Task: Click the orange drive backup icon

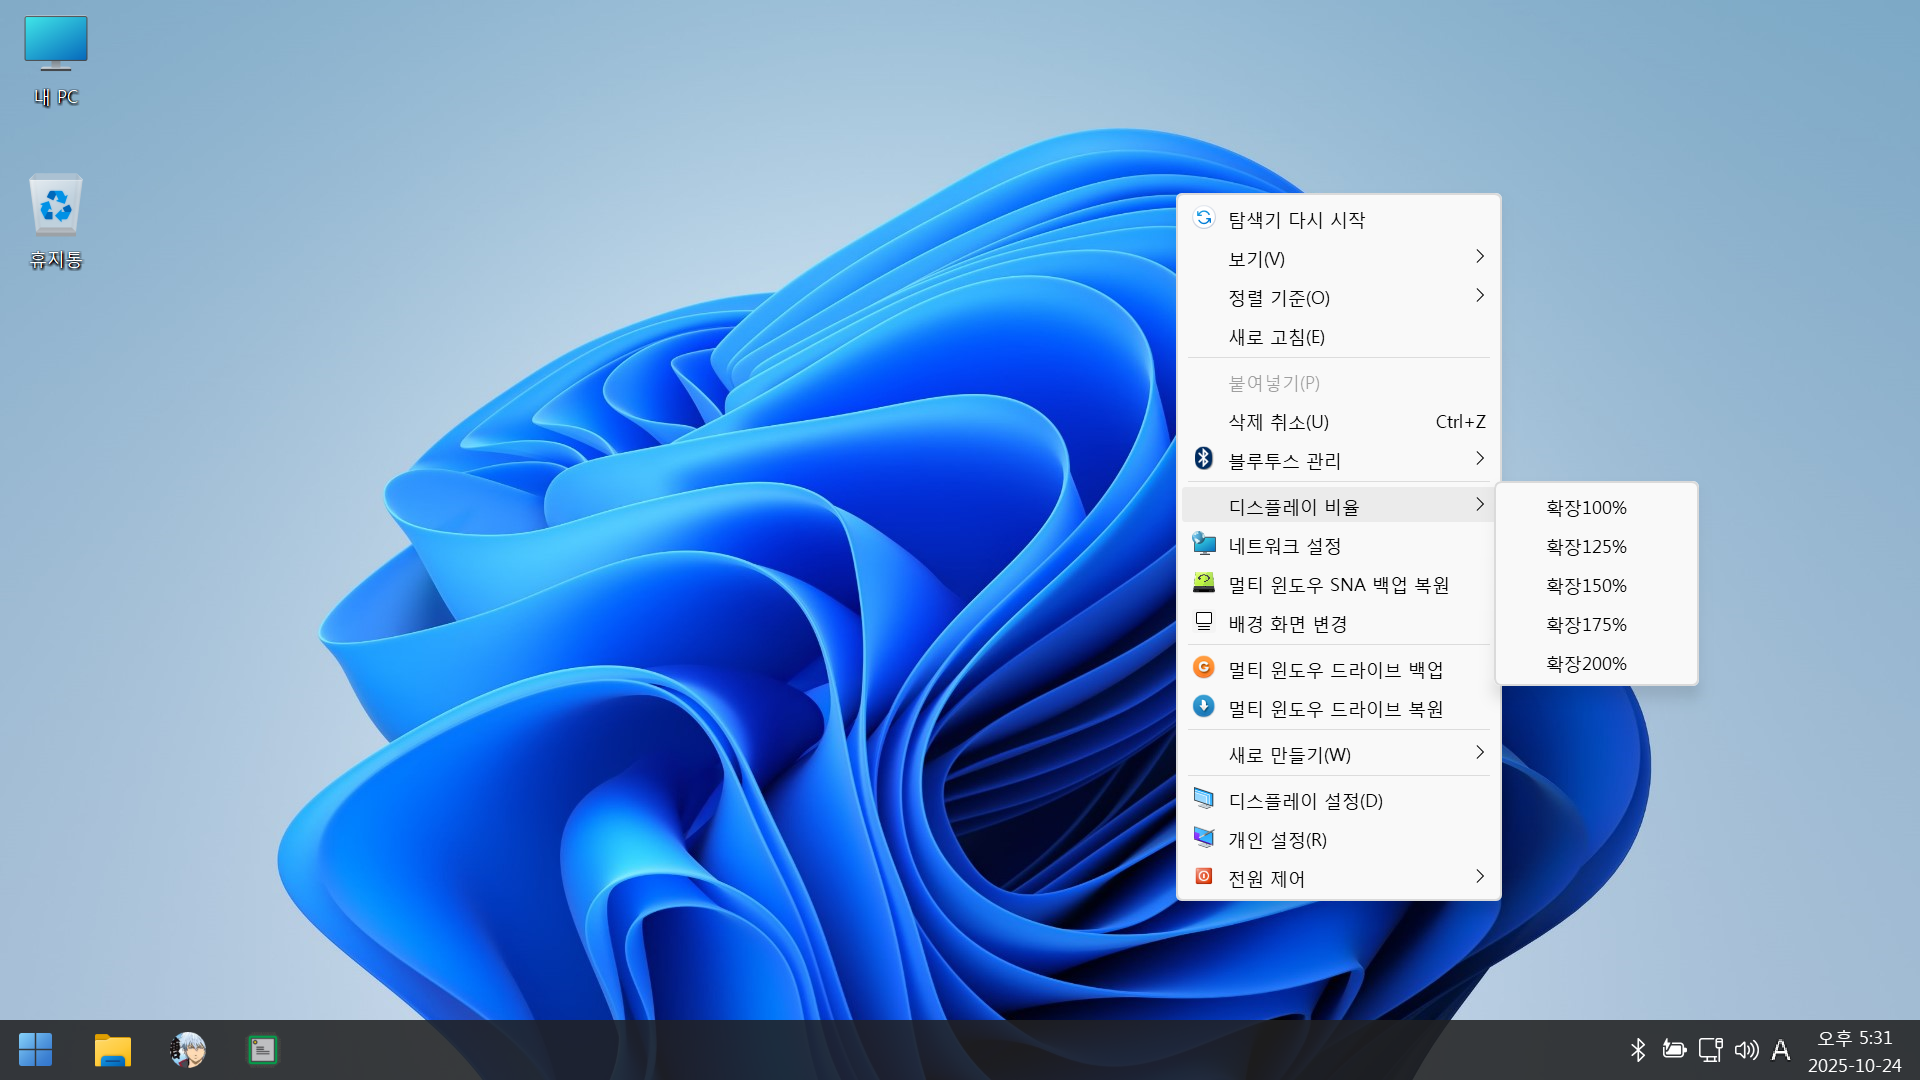Action: [1204, 668]
